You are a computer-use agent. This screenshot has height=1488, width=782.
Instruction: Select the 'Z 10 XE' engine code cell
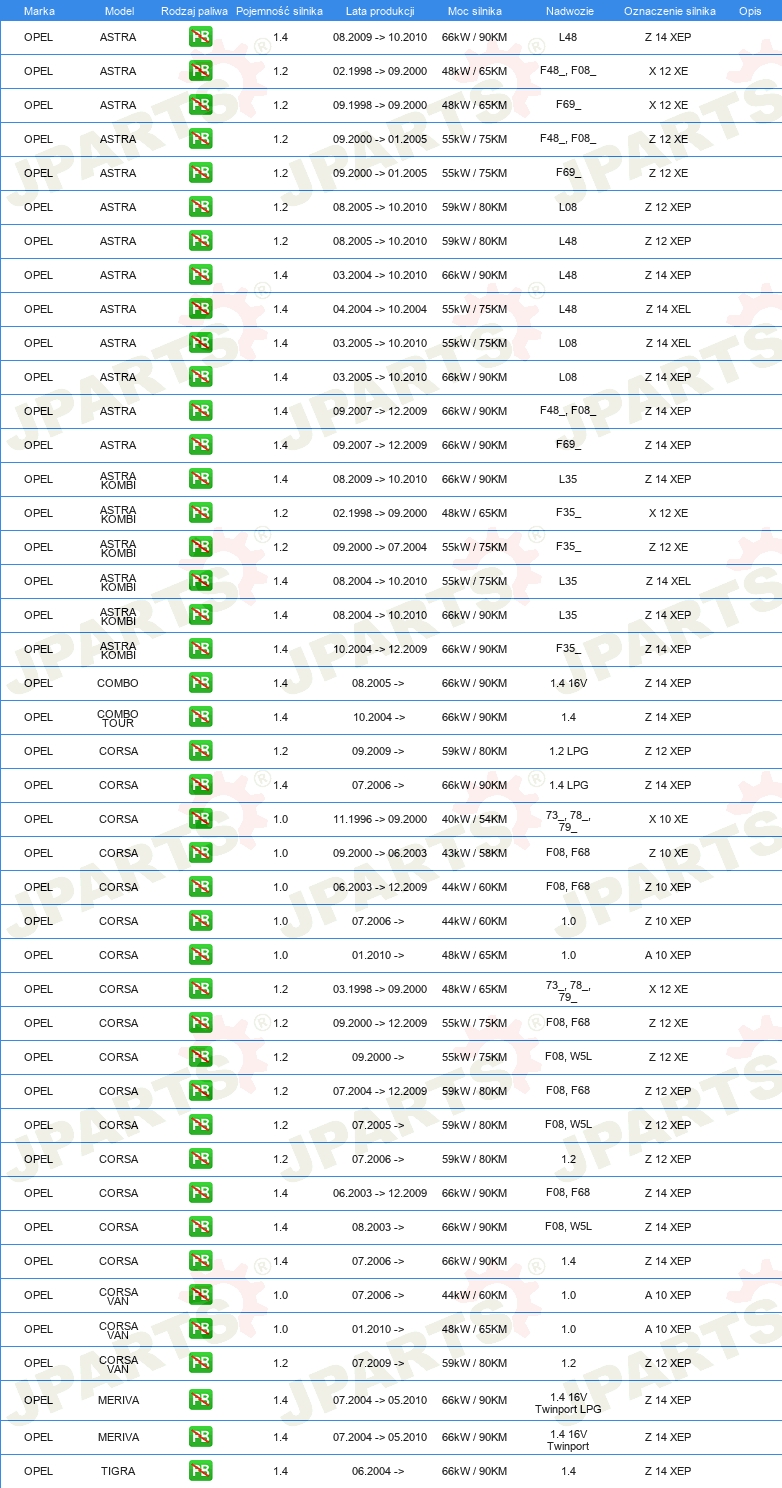tap(668, 853)
